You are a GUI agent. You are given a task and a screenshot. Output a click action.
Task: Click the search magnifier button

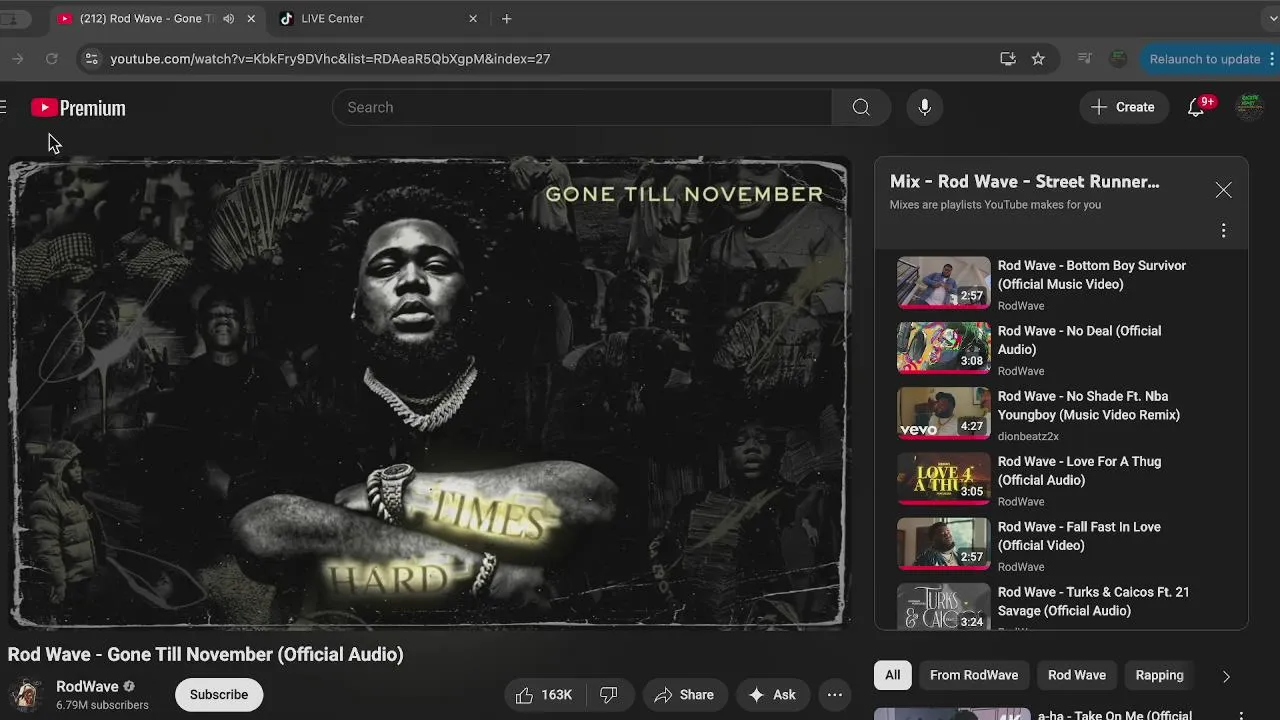coord(861,107)
